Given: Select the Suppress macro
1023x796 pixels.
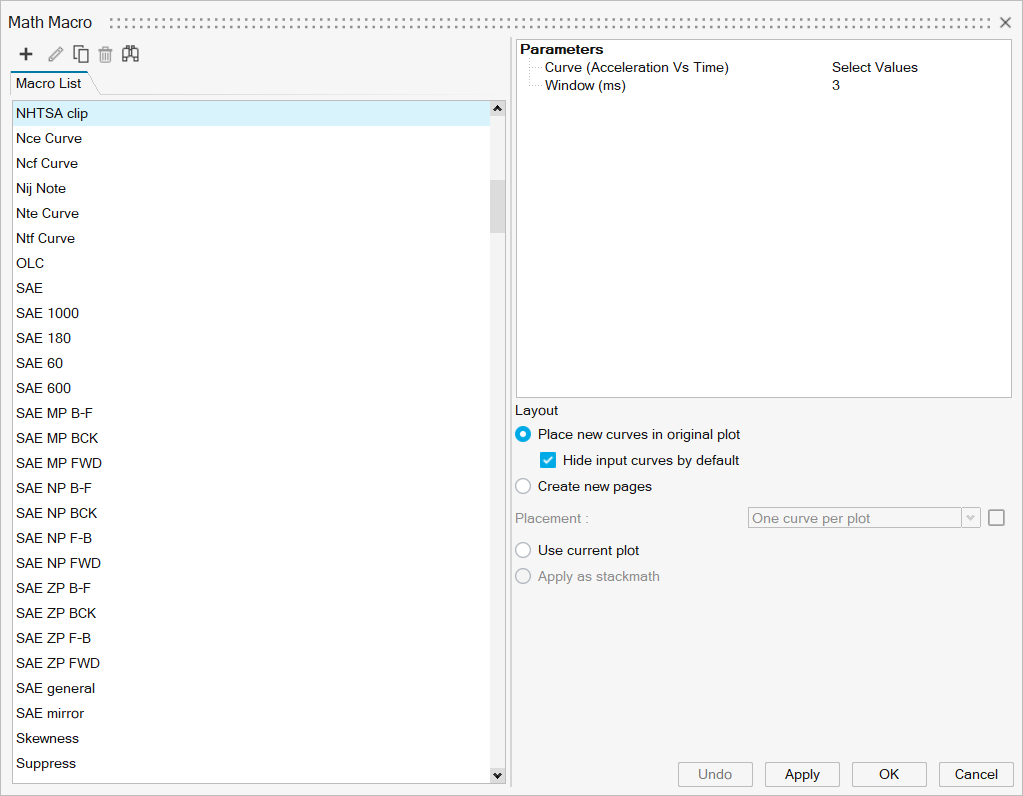Looking at the screenshot, I should (x=251, y=763).
